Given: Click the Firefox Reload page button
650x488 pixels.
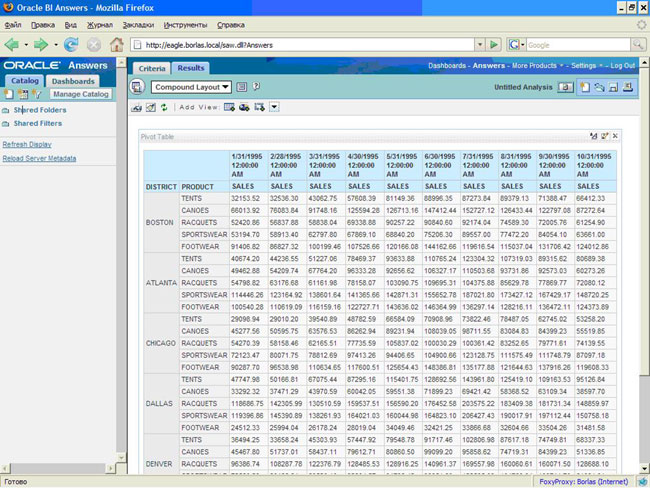Looking at the screenshot, I should 71,45.
